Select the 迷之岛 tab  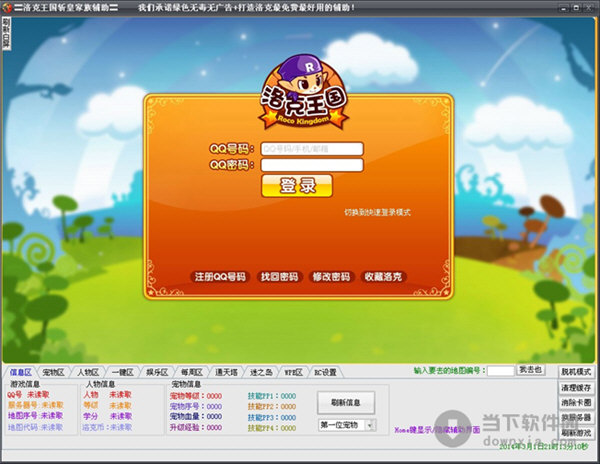[x=261, y=372]
